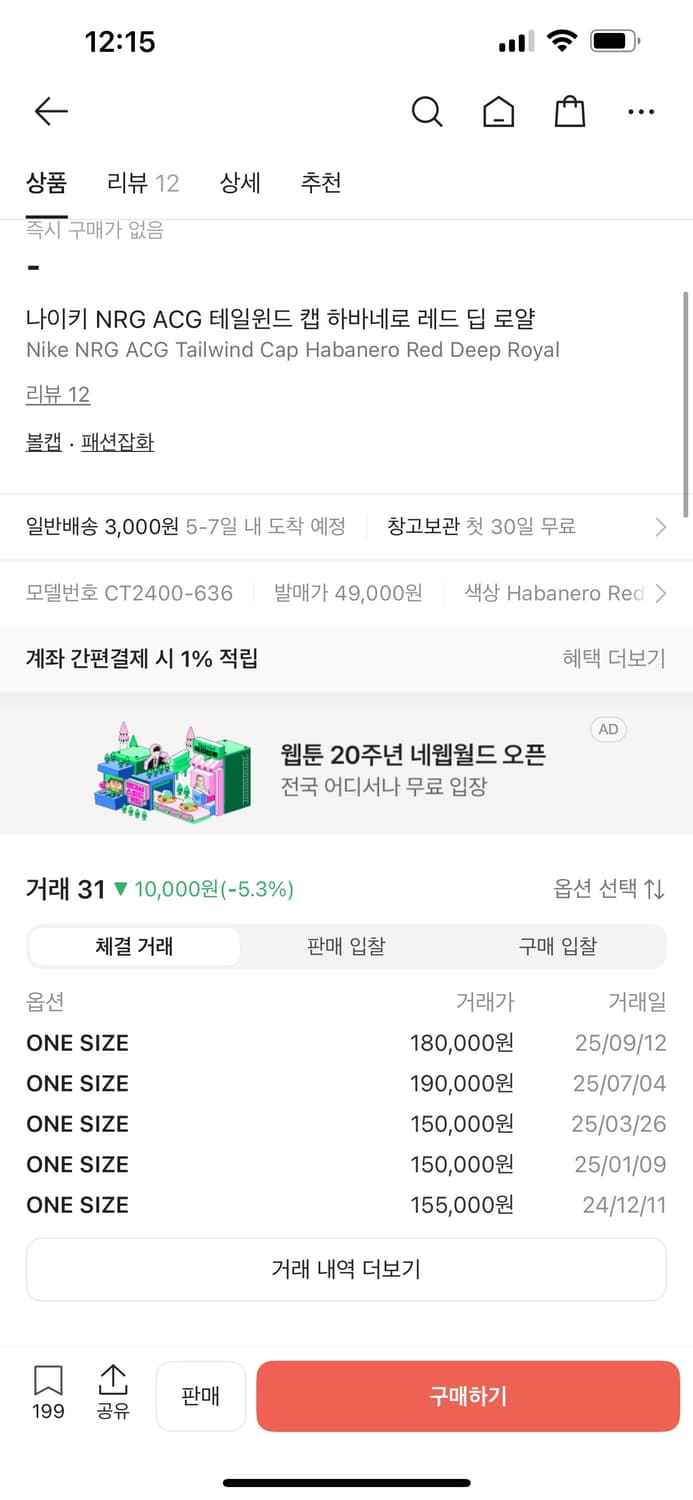Tap the bookmark icon showing 199 saves

pos(47,1393)
